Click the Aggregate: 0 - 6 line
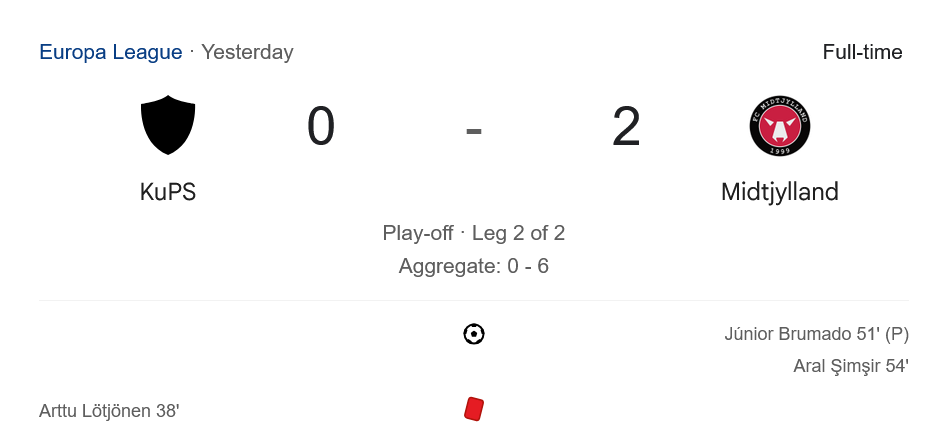 (474, 266)
